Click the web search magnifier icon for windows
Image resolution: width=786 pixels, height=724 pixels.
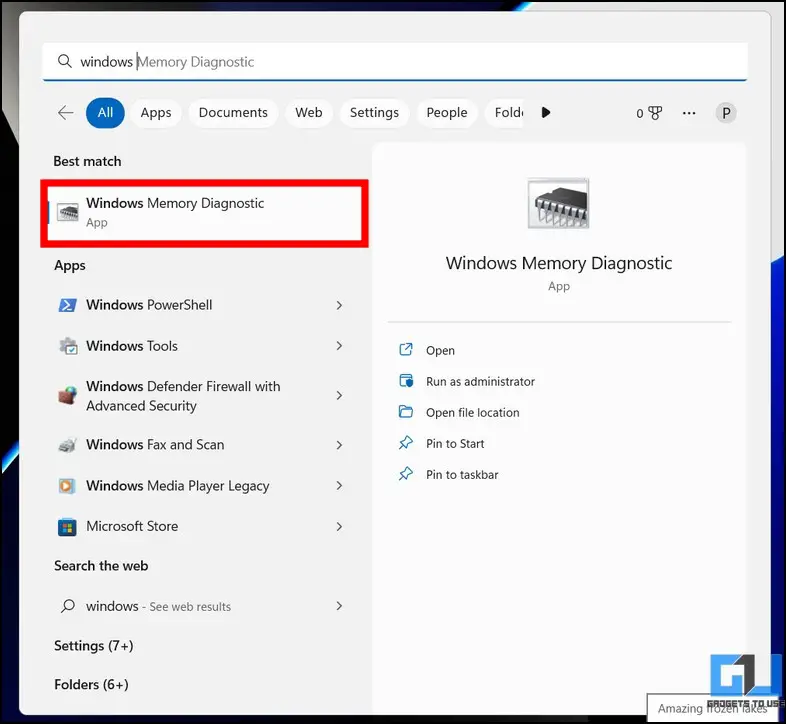click(68, 606)
